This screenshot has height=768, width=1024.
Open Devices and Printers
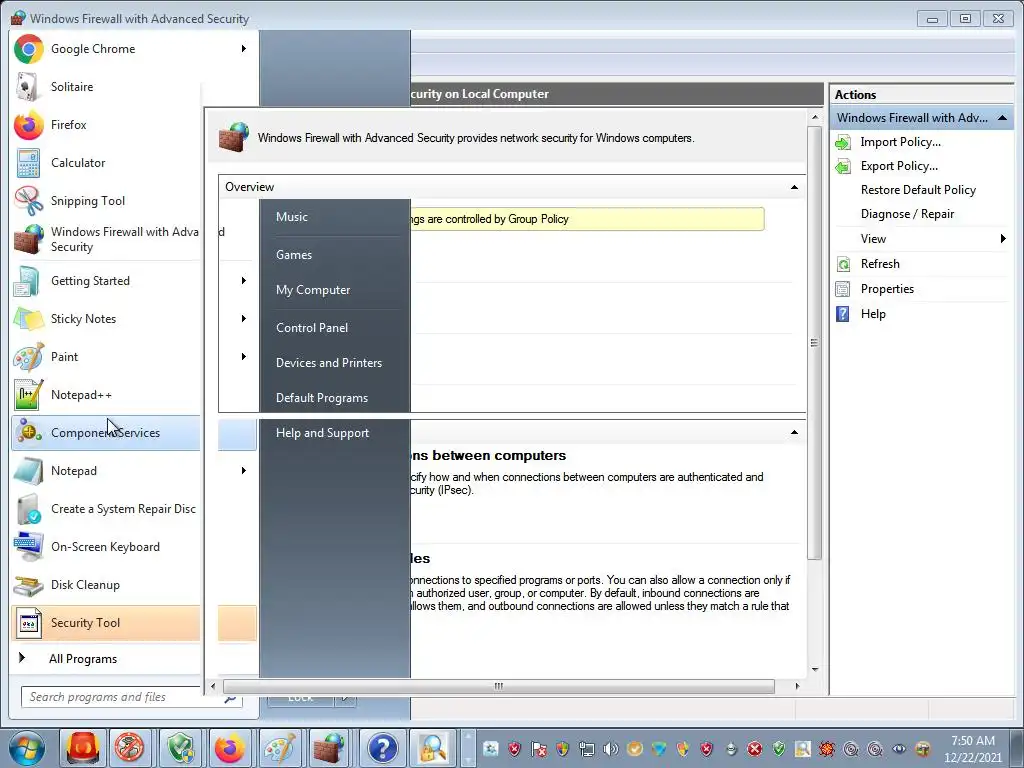click(x=328, y=362)
